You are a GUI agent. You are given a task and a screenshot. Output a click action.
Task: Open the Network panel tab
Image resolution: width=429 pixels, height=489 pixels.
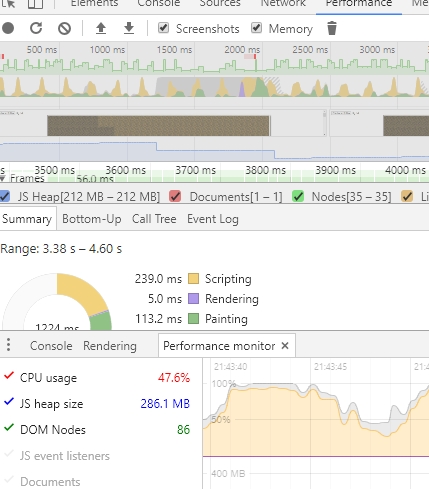283,3
